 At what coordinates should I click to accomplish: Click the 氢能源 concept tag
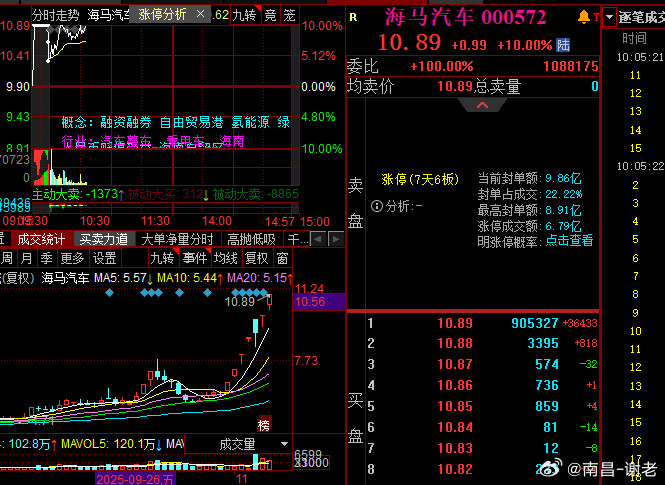250,123
